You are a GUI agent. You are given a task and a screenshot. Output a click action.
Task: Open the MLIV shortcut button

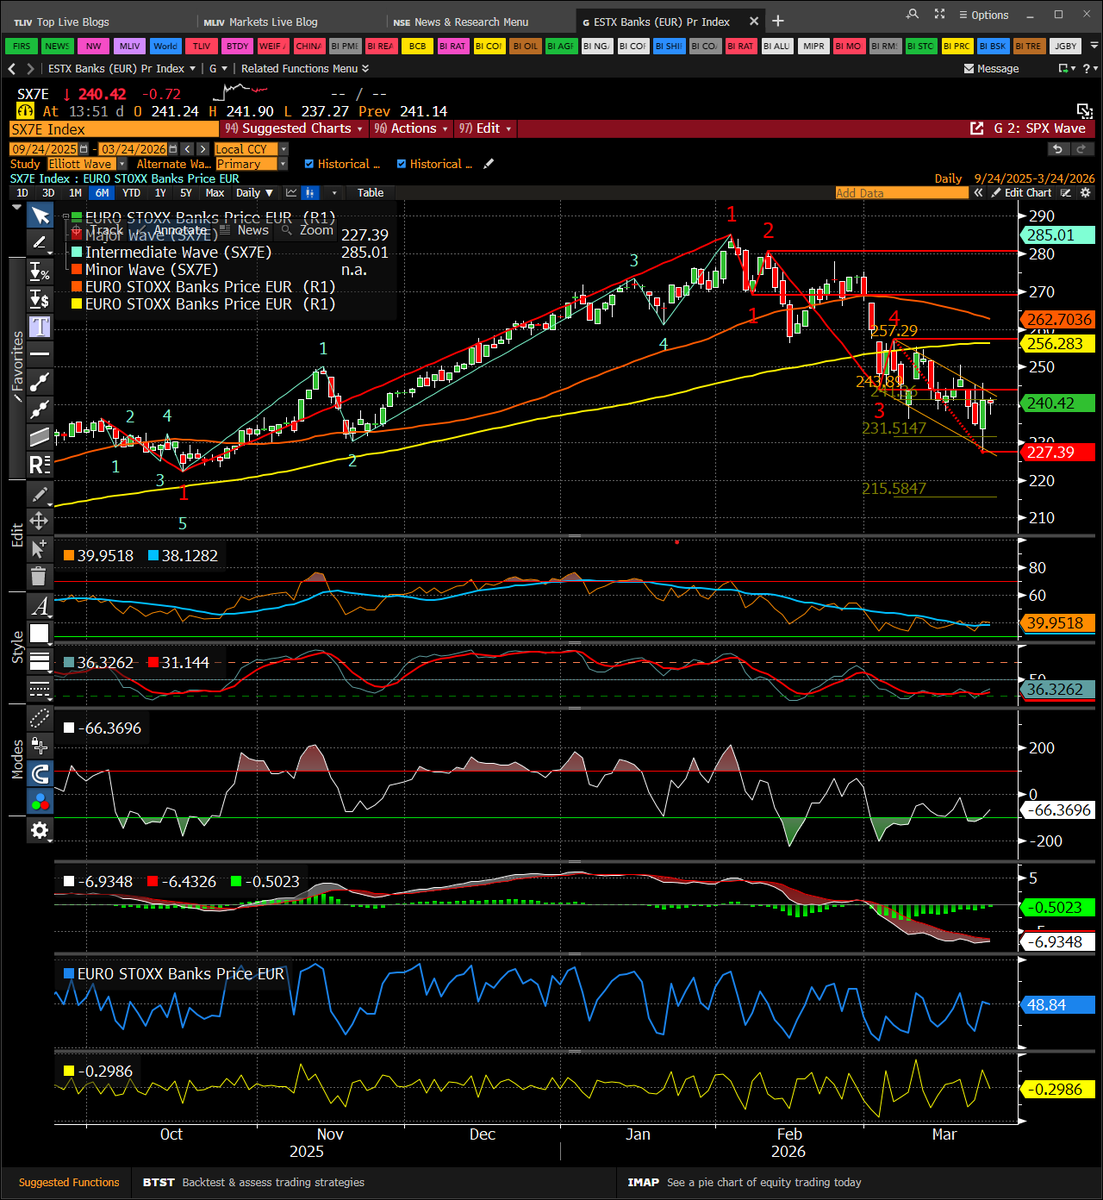click(129, 46)
